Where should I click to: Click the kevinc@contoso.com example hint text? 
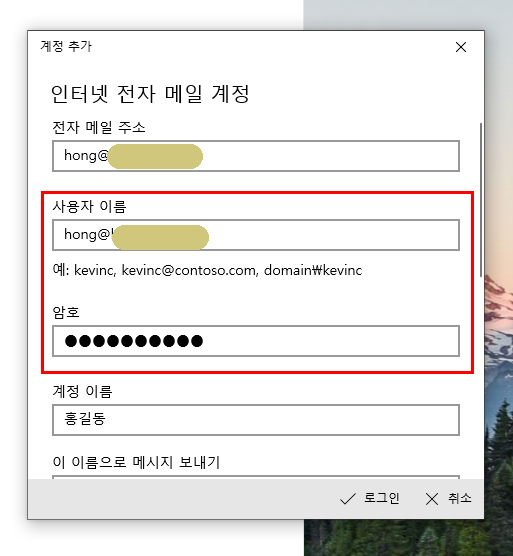click(x=189, y=271)
